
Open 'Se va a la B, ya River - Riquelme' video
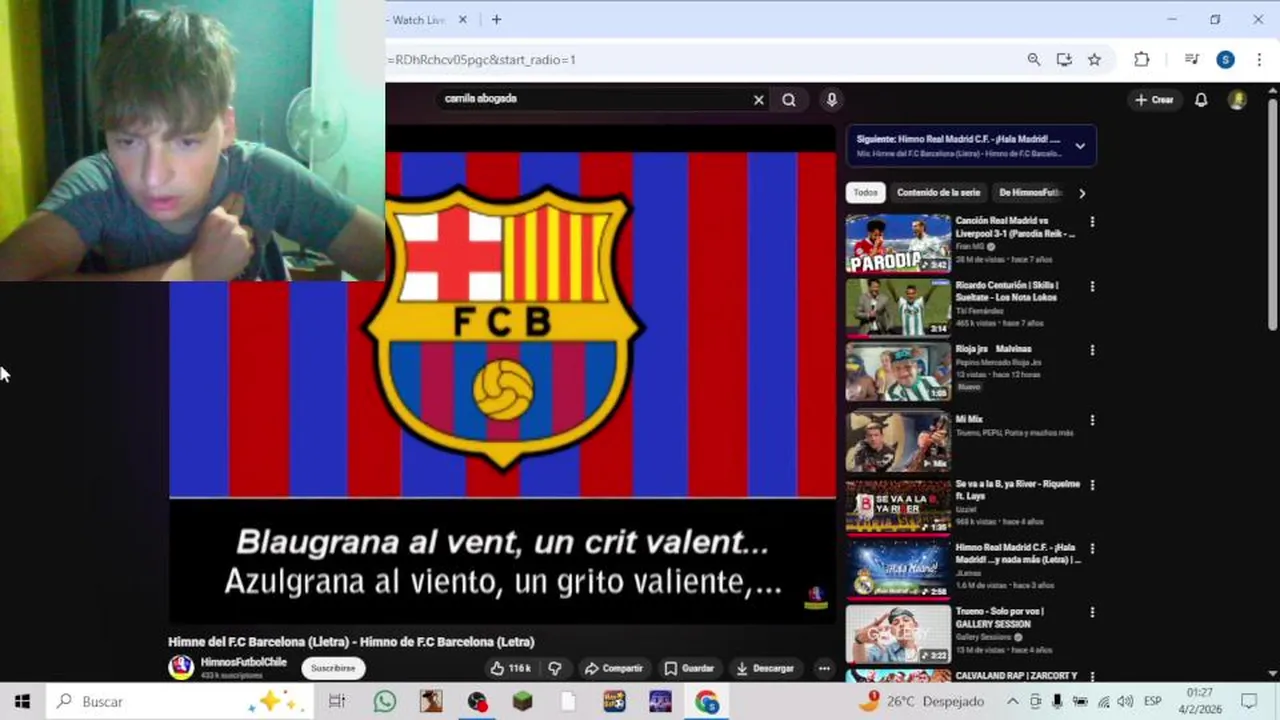pos(1017,490)
